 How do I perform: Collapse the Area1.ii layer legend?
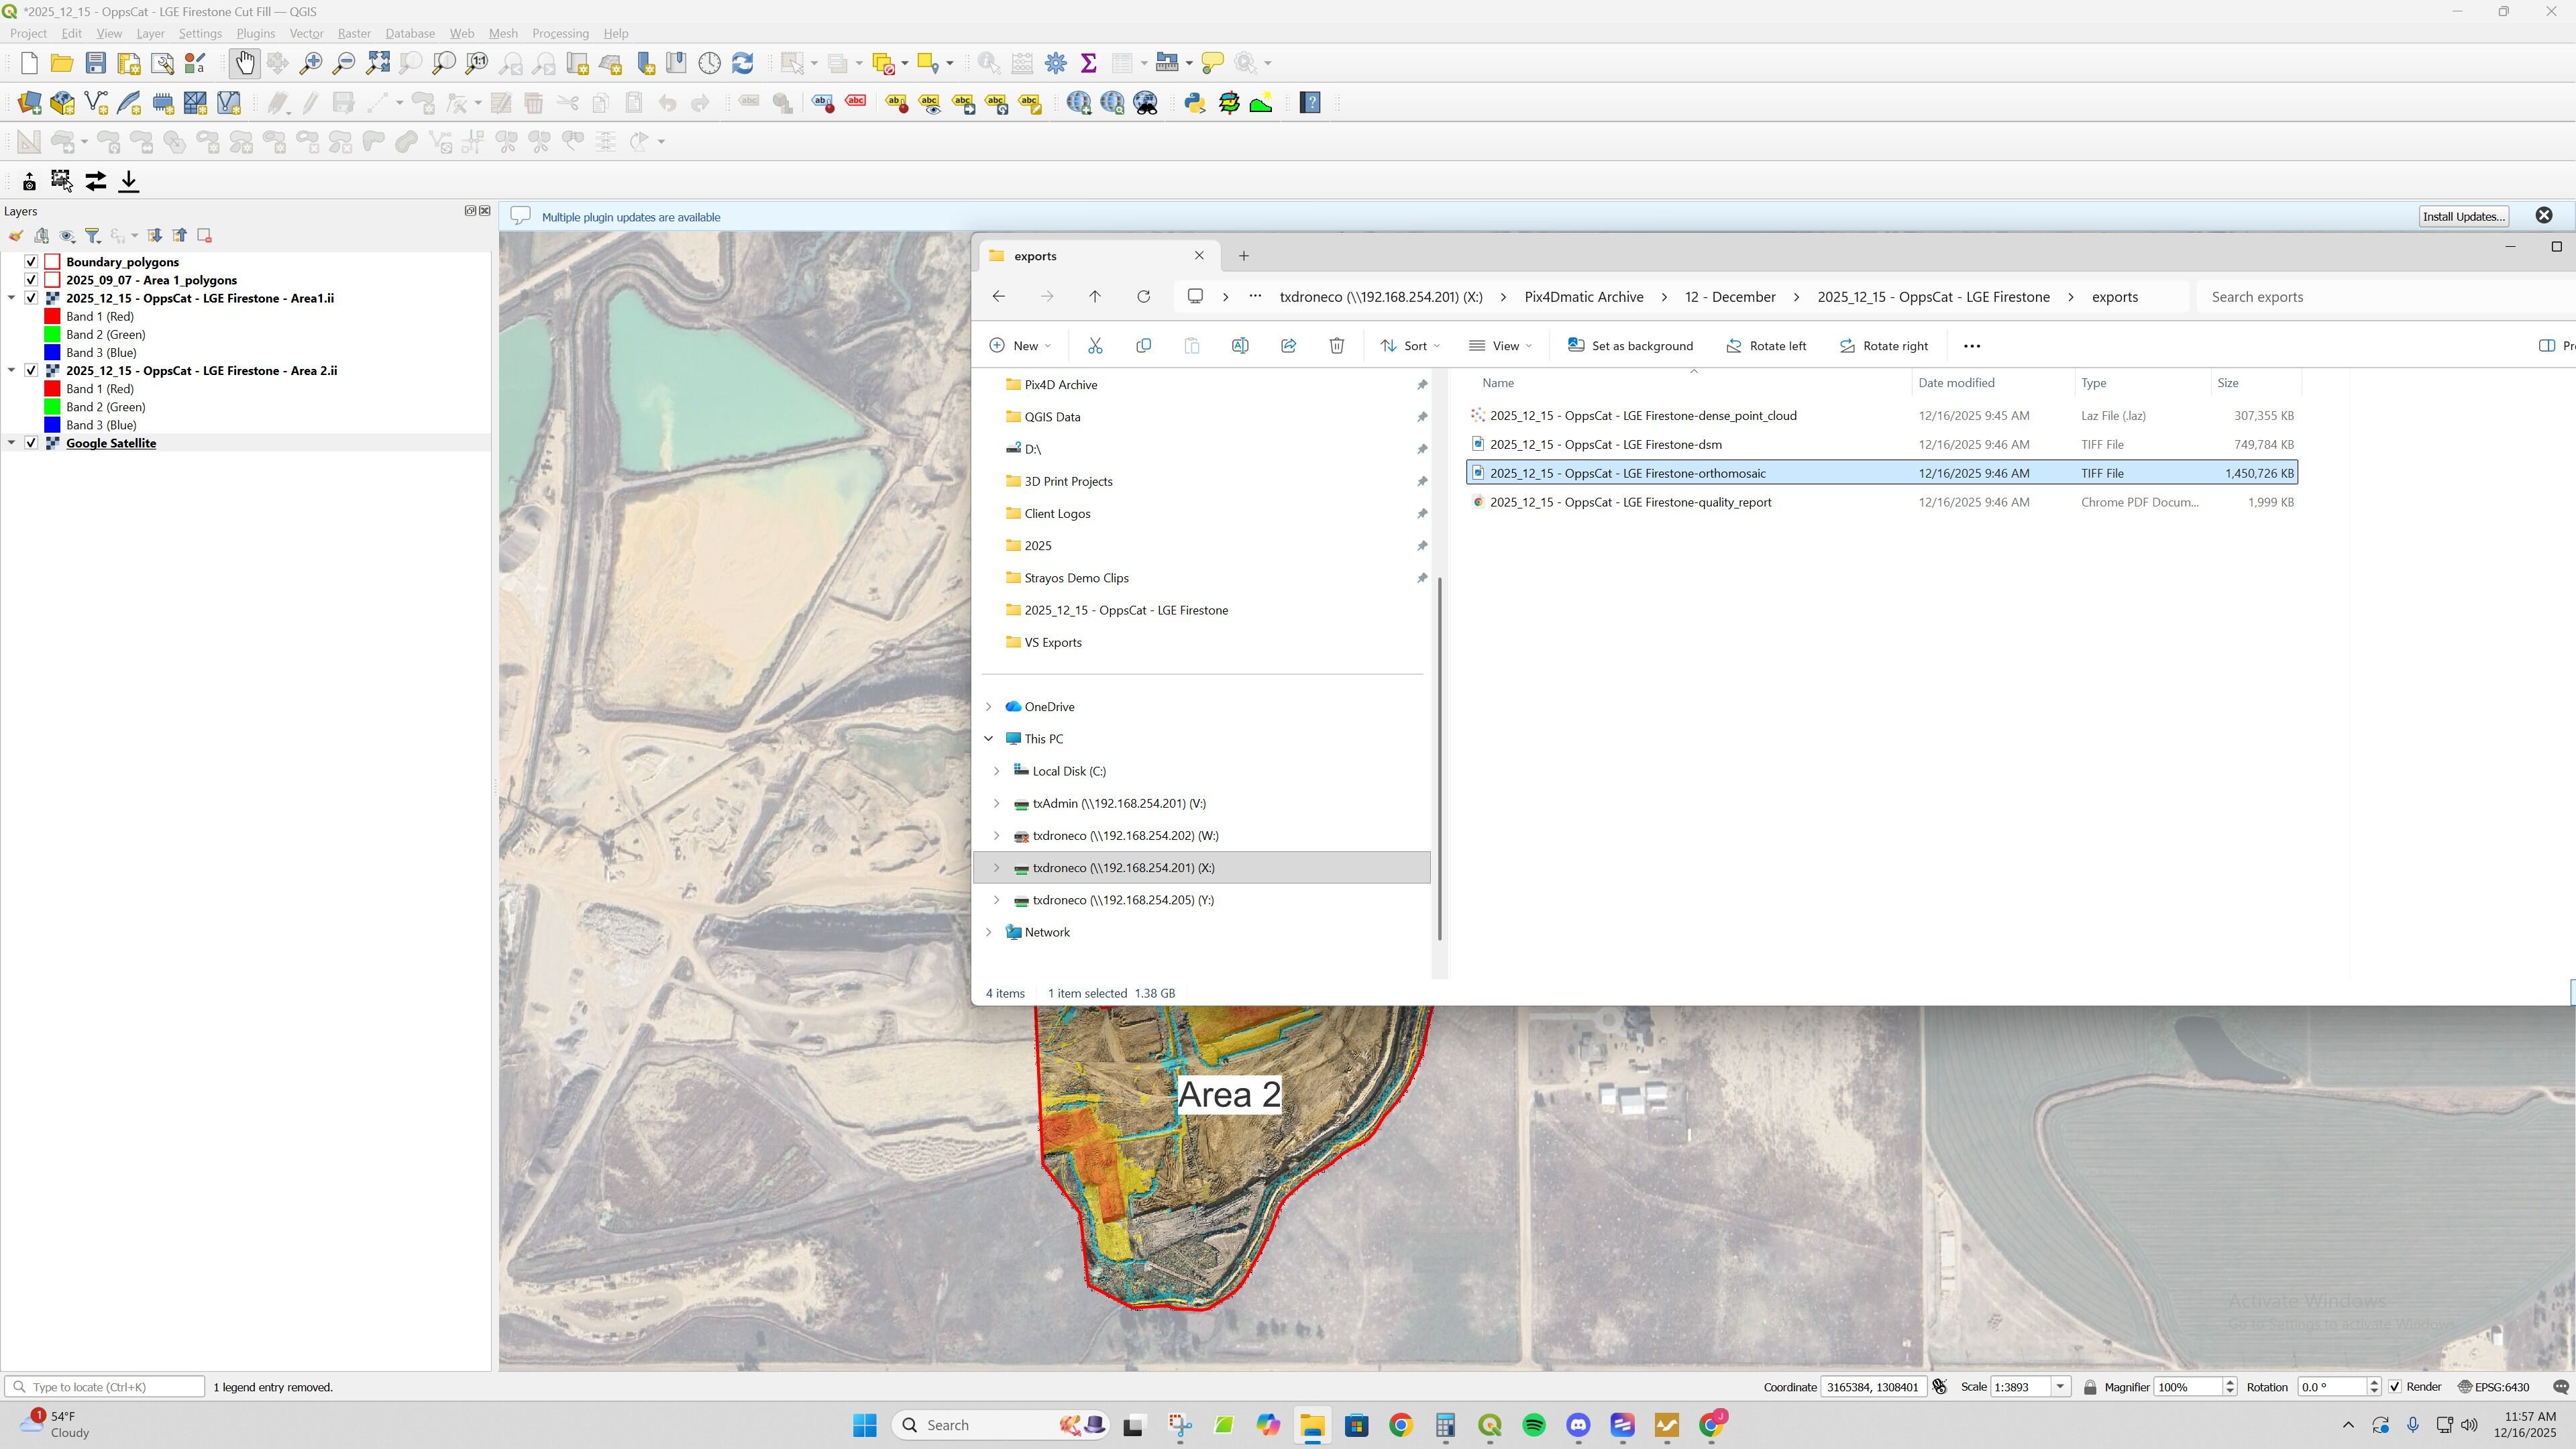click(x=12, y=298)
